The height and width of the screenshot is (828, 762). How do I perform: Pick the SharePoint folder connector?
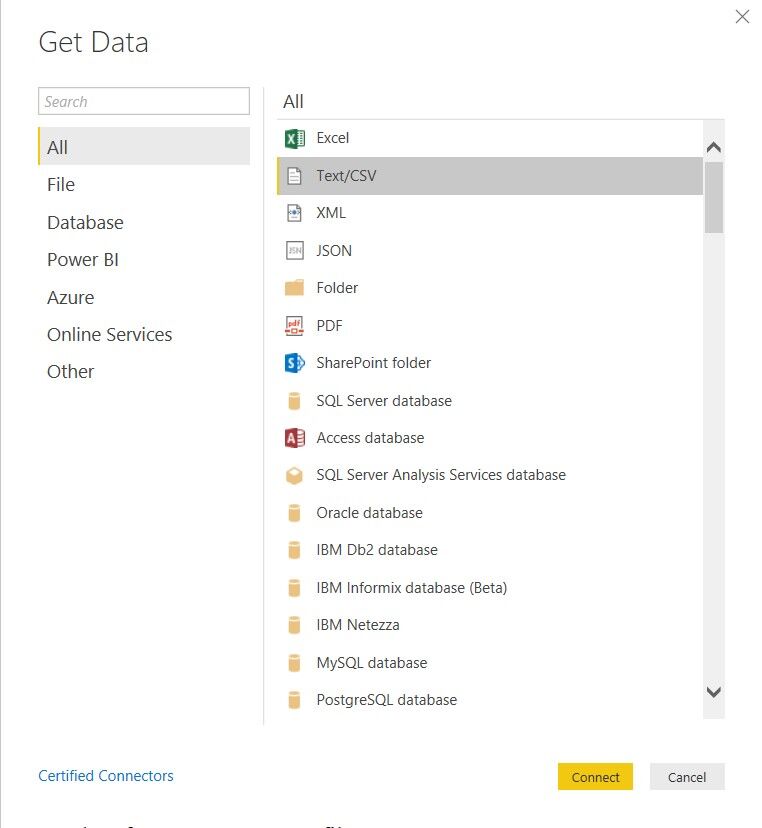click(375, 362)
